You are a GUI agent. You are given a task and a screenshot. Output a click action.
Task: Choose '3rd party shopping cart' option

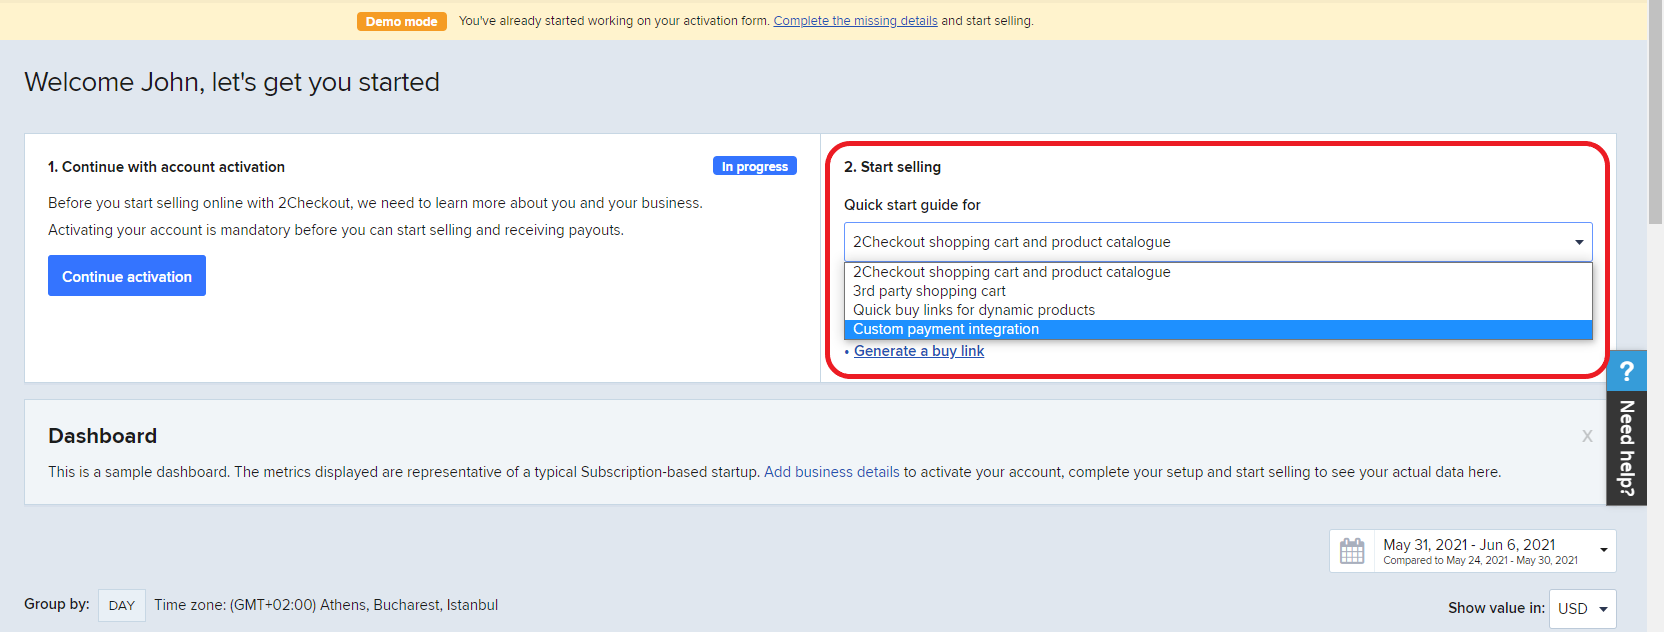[x=1218, y=291]
